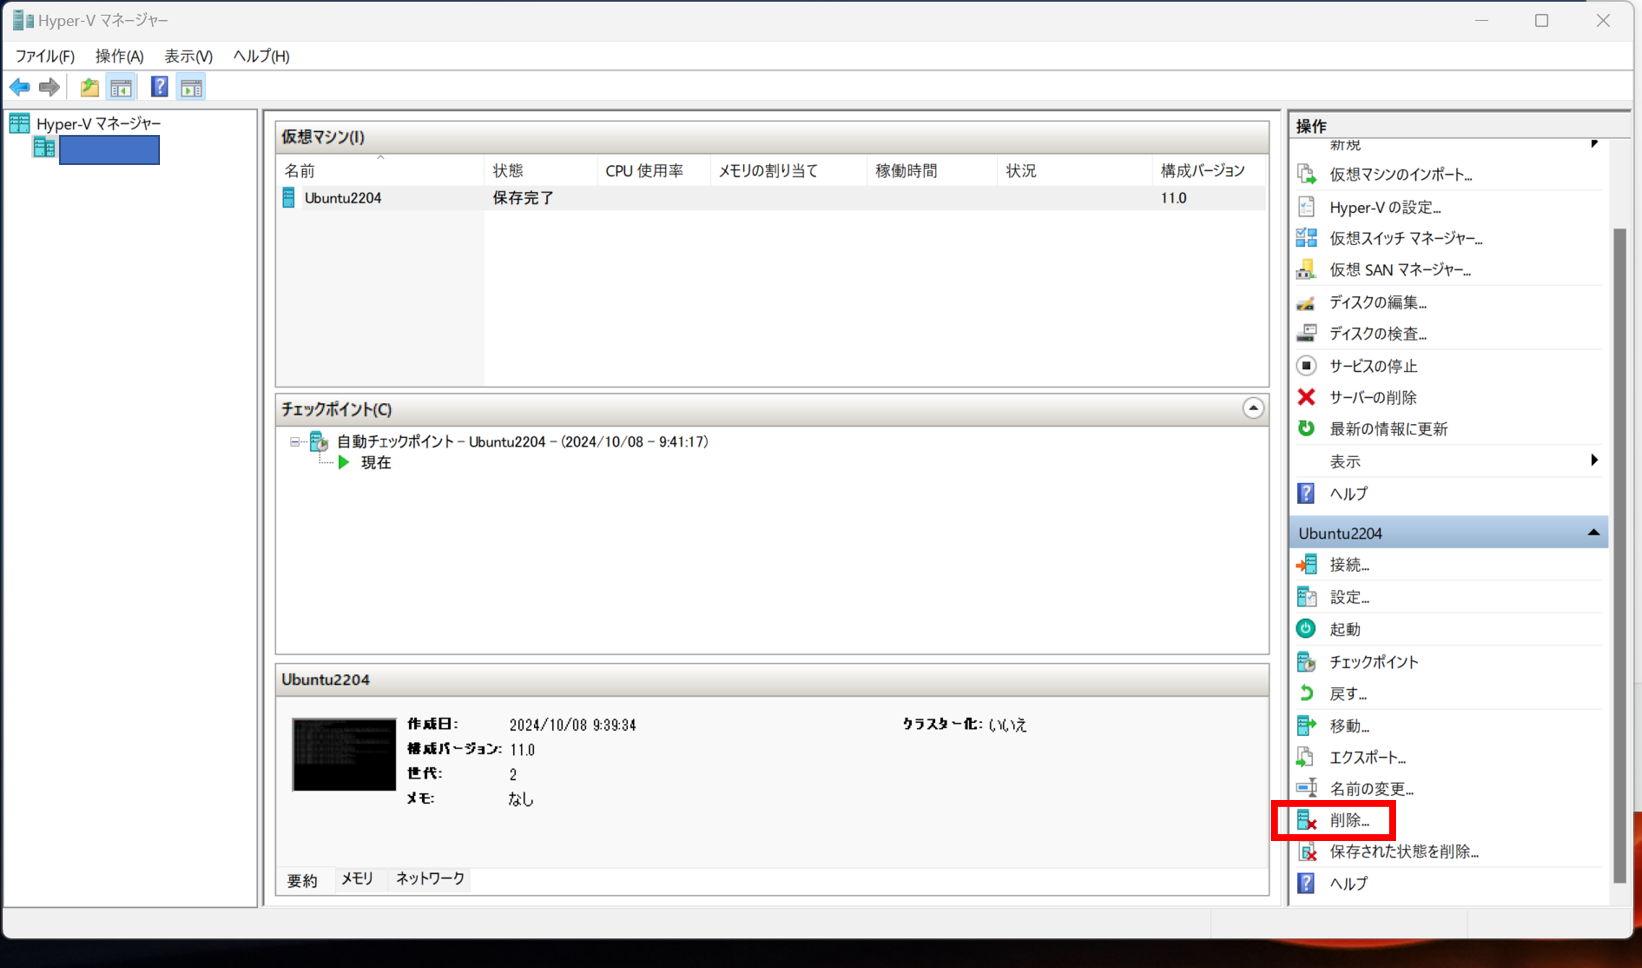
Task: Open 仮想スイッチ マネージャー
Action: pos(1405,238)
